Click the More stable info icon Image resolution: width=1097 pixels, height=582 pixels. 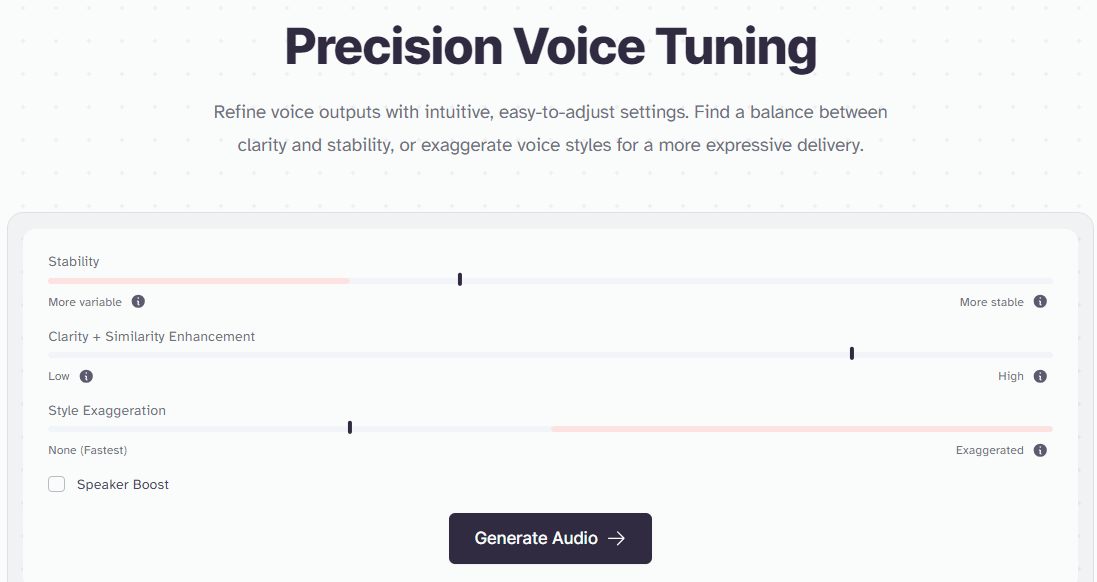[1039, 301]
